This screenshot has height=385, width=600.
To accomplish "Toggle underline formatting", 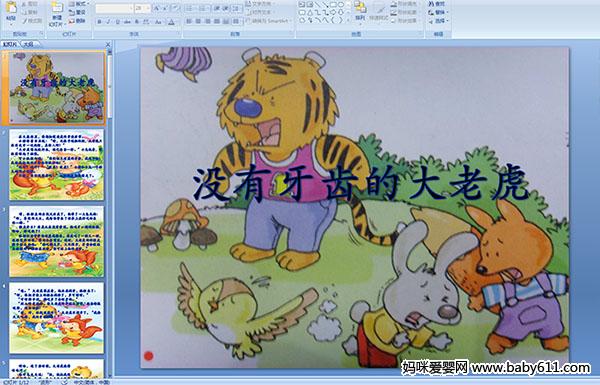I will coord(117,22).
